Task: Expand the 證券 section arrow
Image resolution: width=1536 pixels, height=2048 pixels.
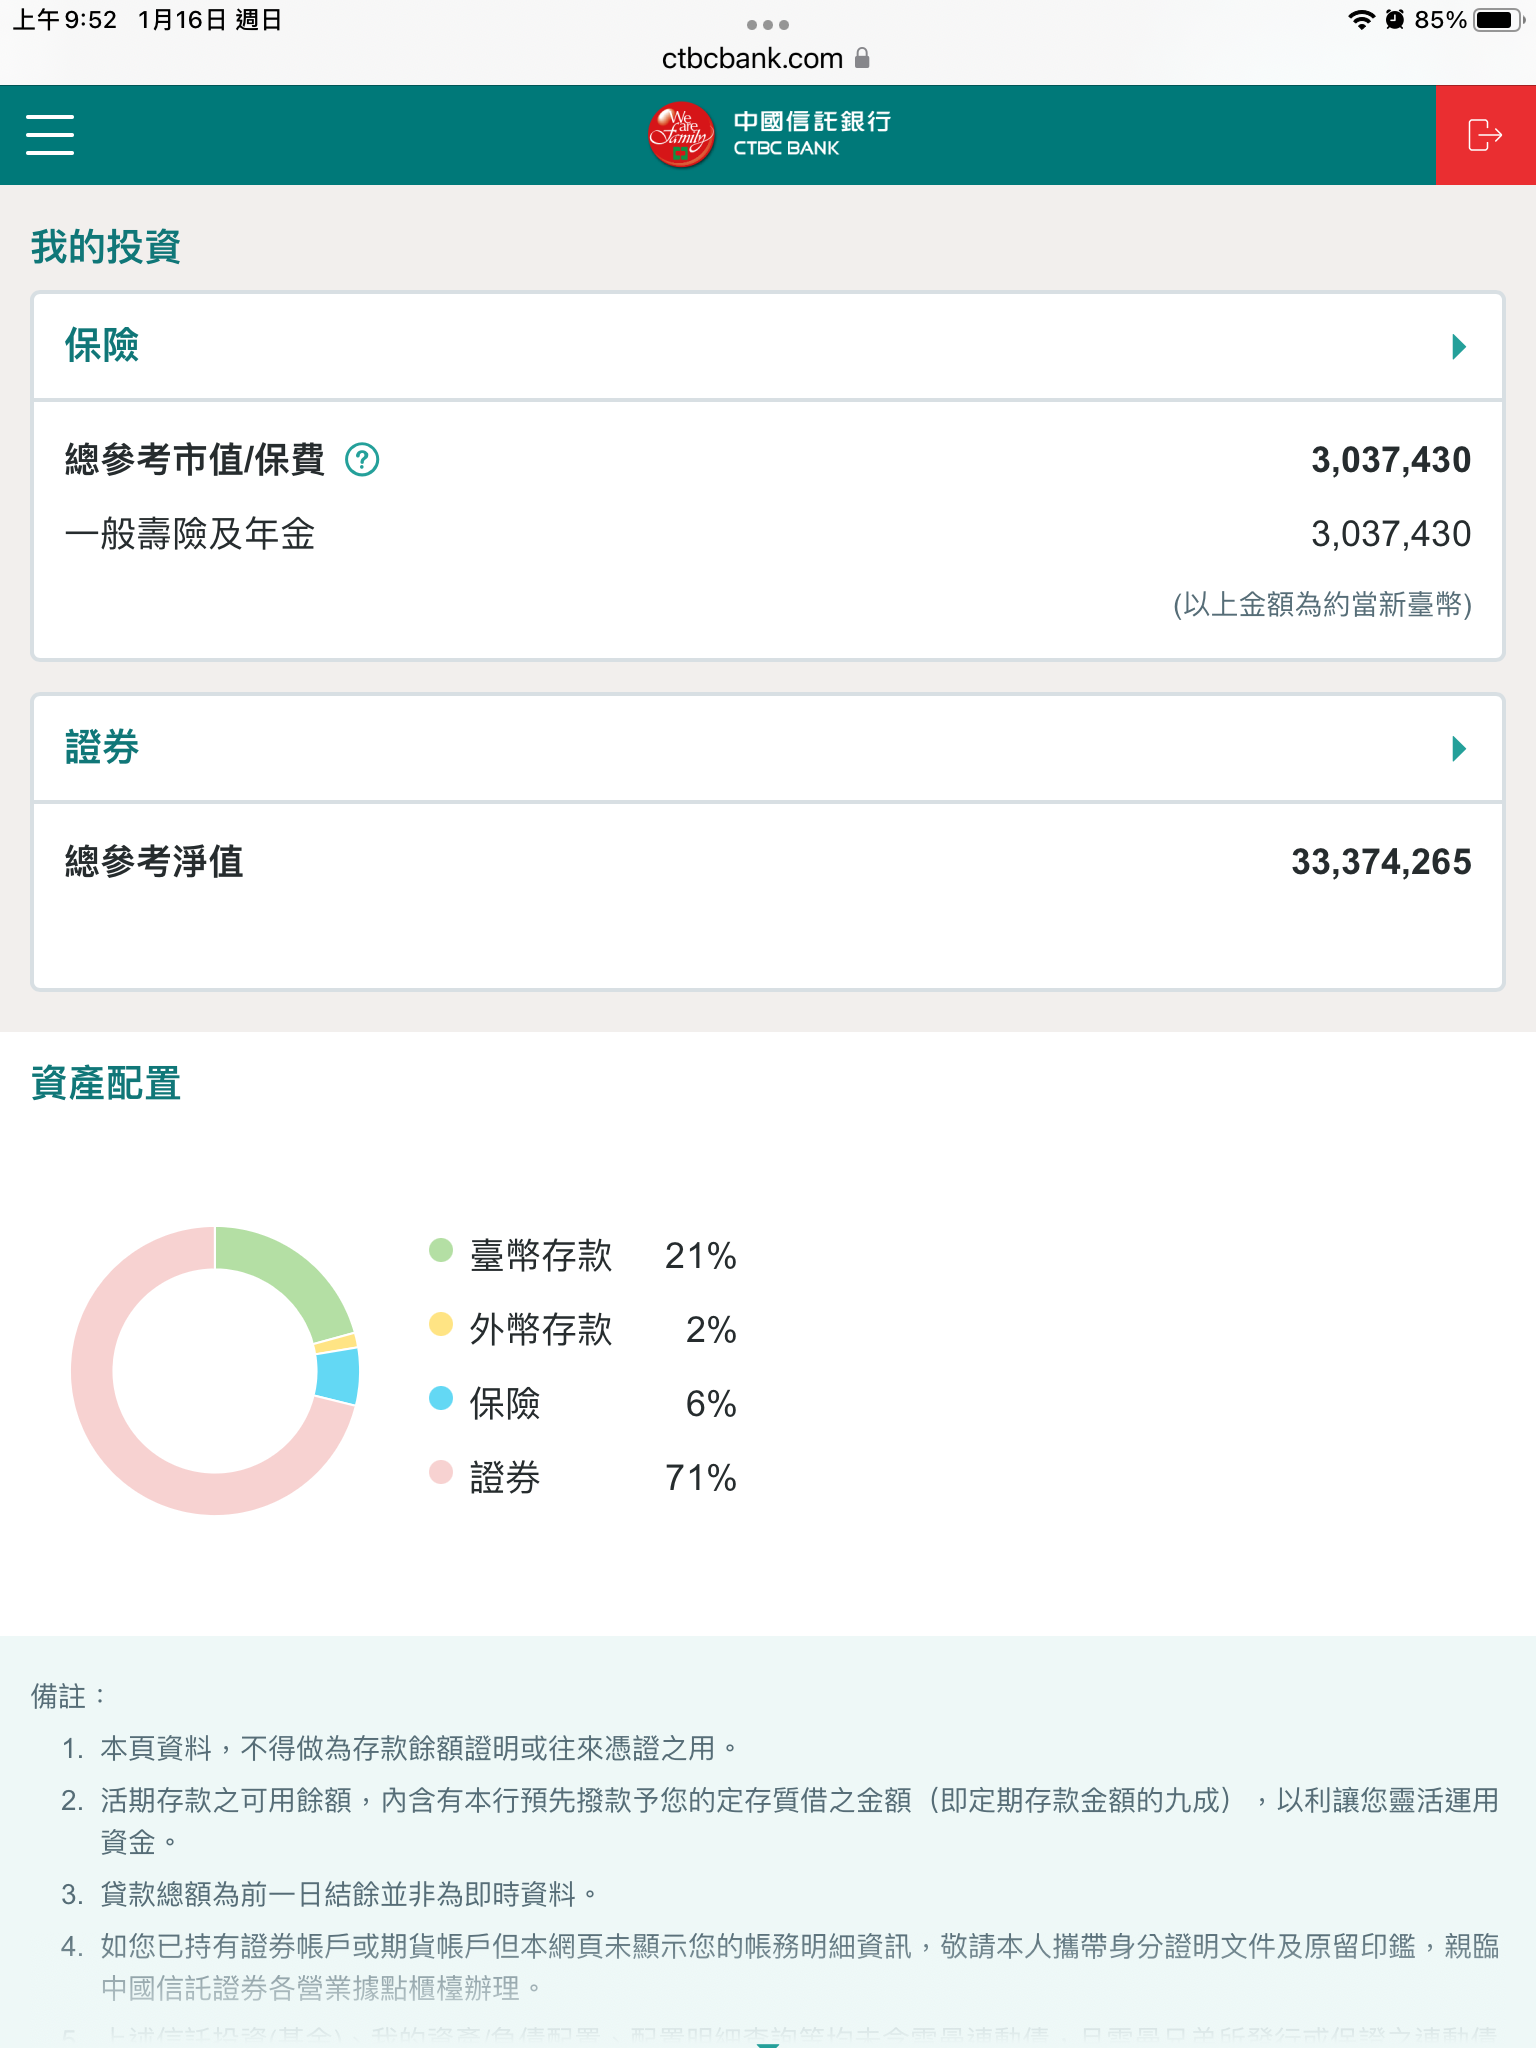Action: (x=1459, y=749)
